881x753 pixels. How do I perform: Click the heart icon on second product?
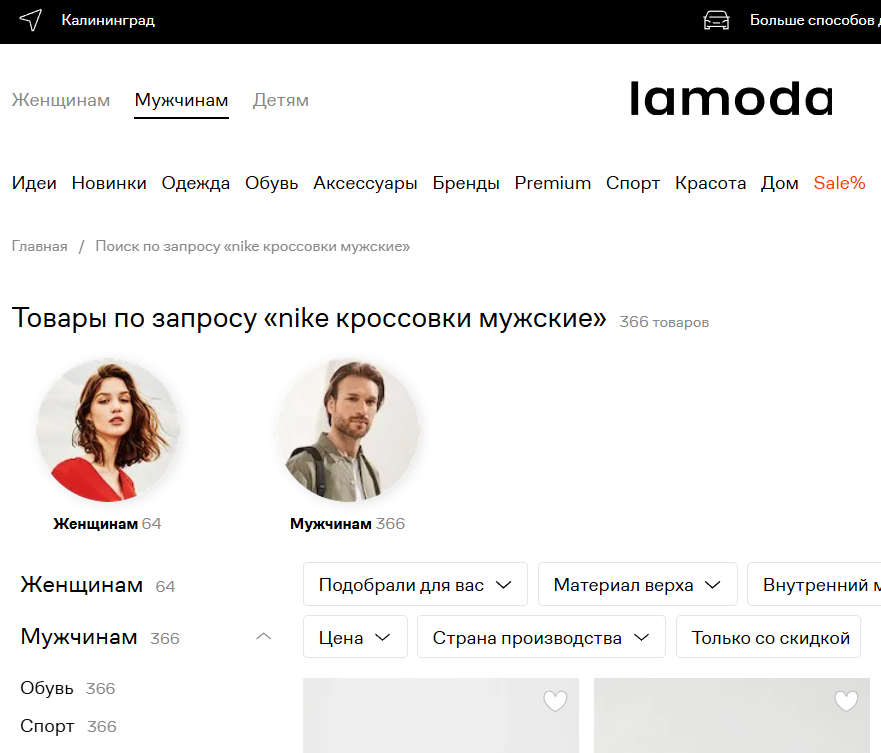pyautogui.click(x=846, y=701)
